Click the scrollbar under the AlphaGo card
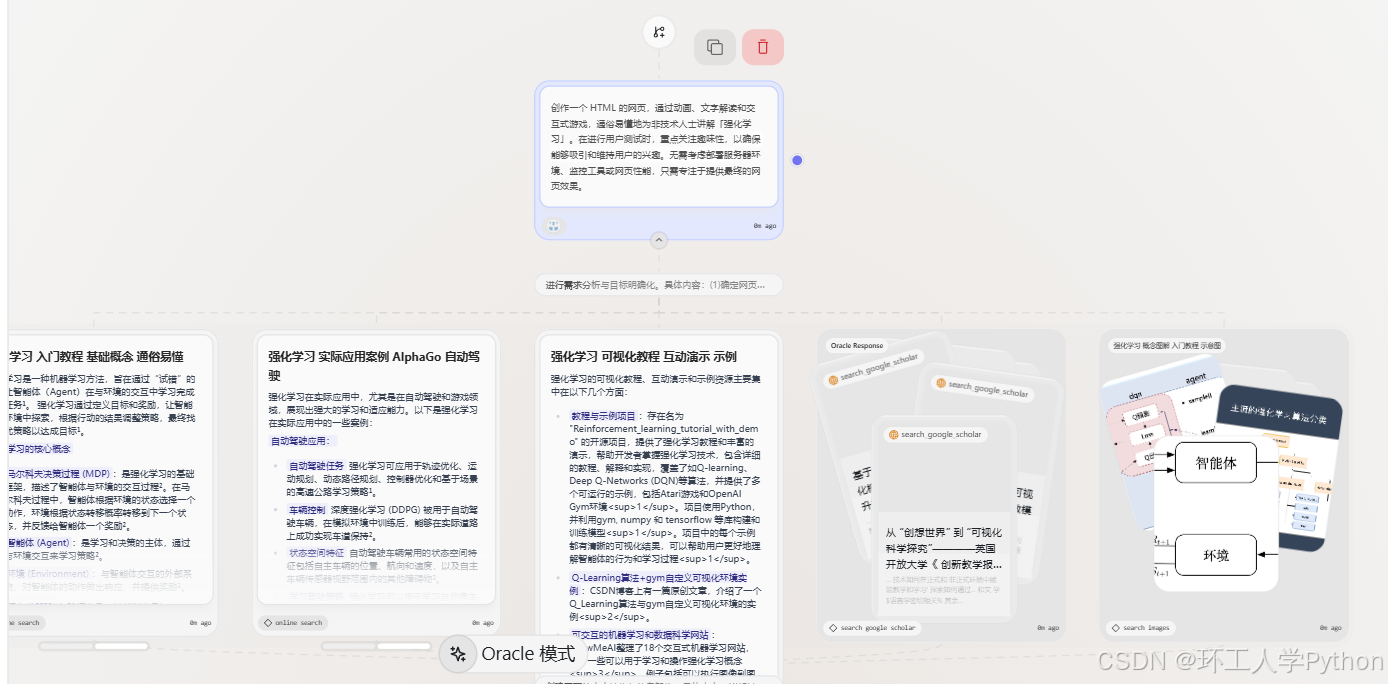 (x=375, y=646)
